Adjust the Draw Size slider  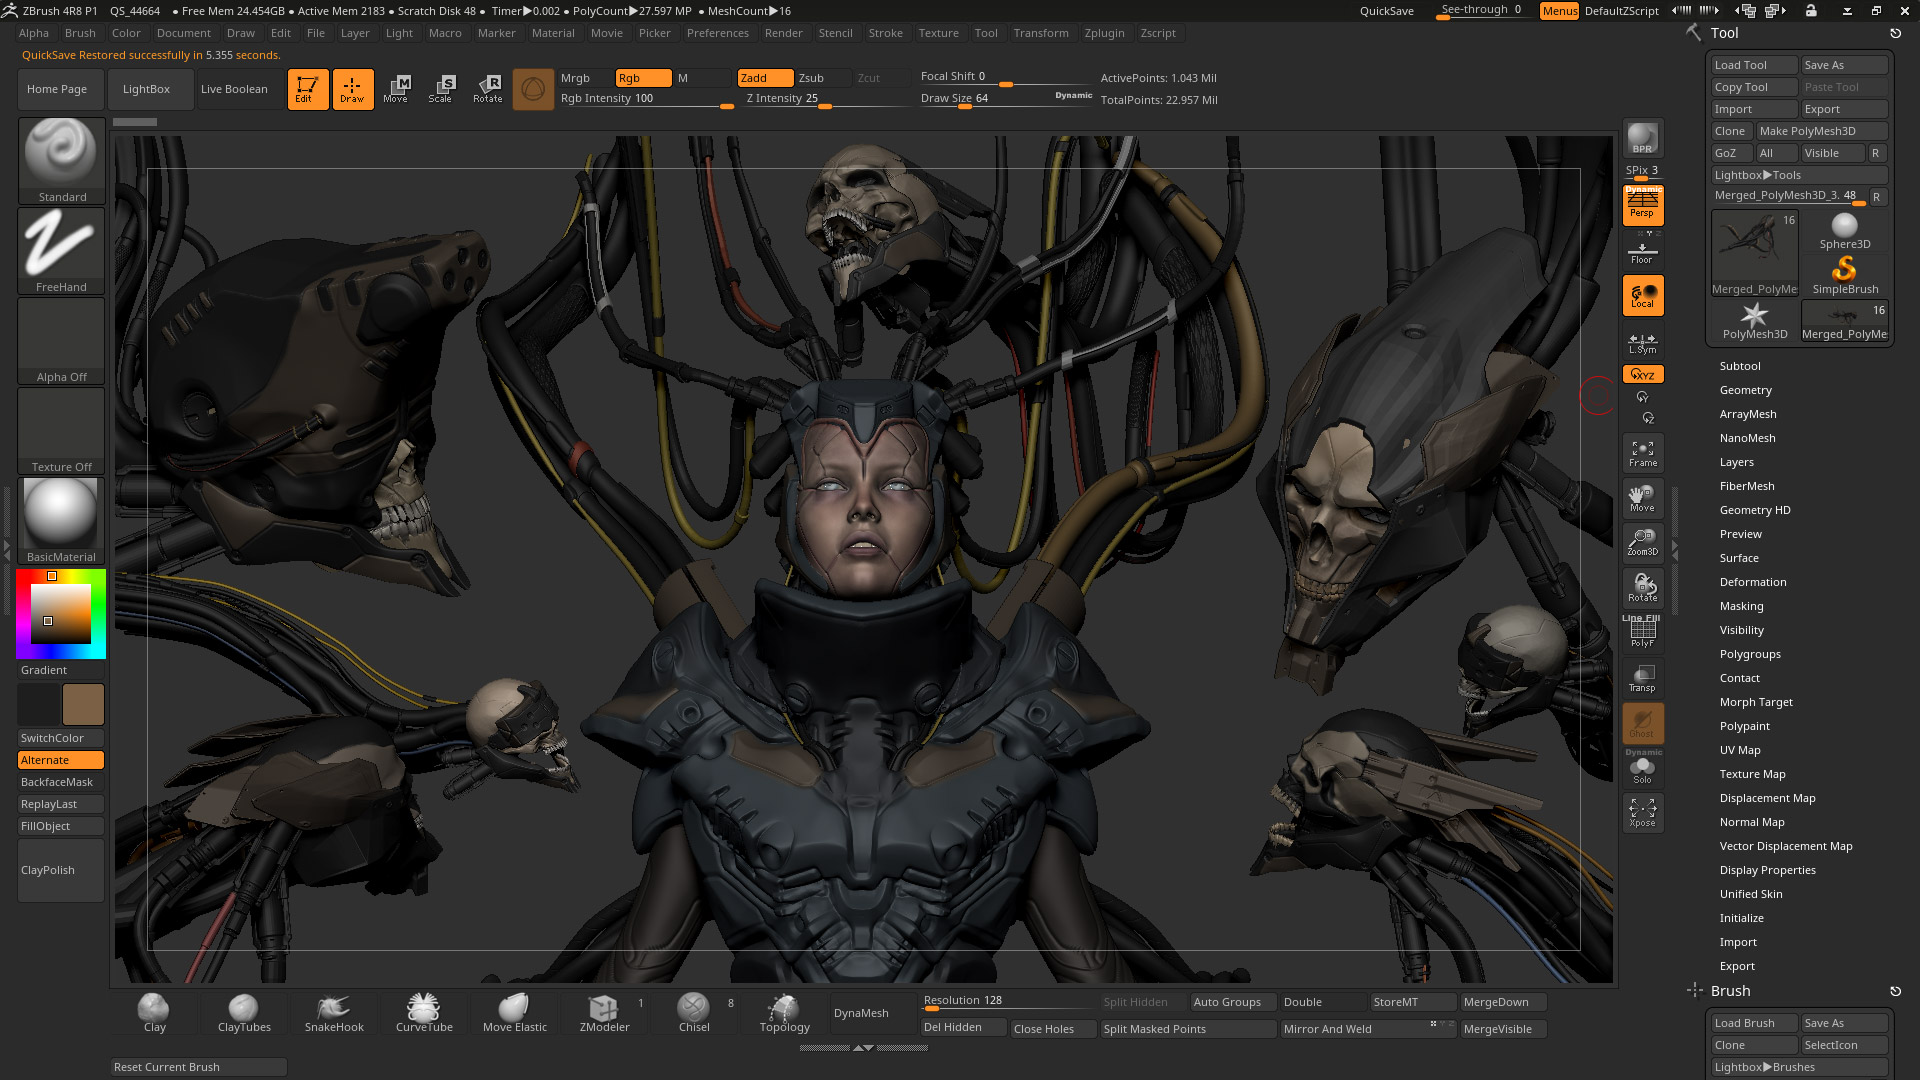(1006, 98)
